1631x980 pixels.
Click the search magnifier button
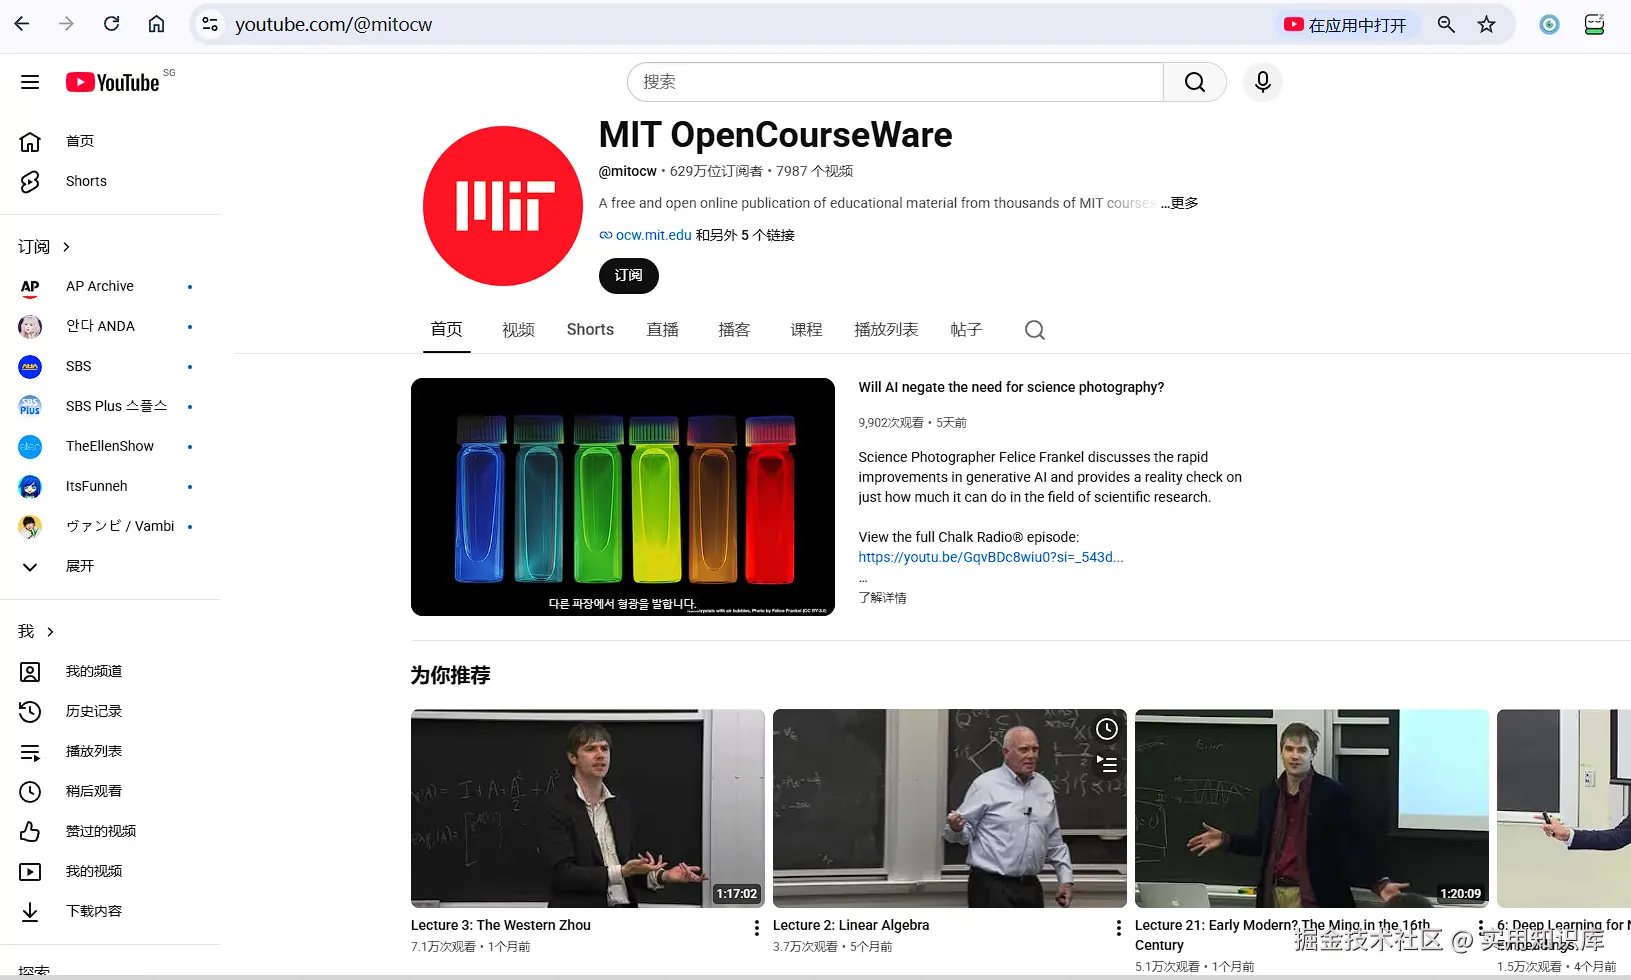pos(1195,82)
